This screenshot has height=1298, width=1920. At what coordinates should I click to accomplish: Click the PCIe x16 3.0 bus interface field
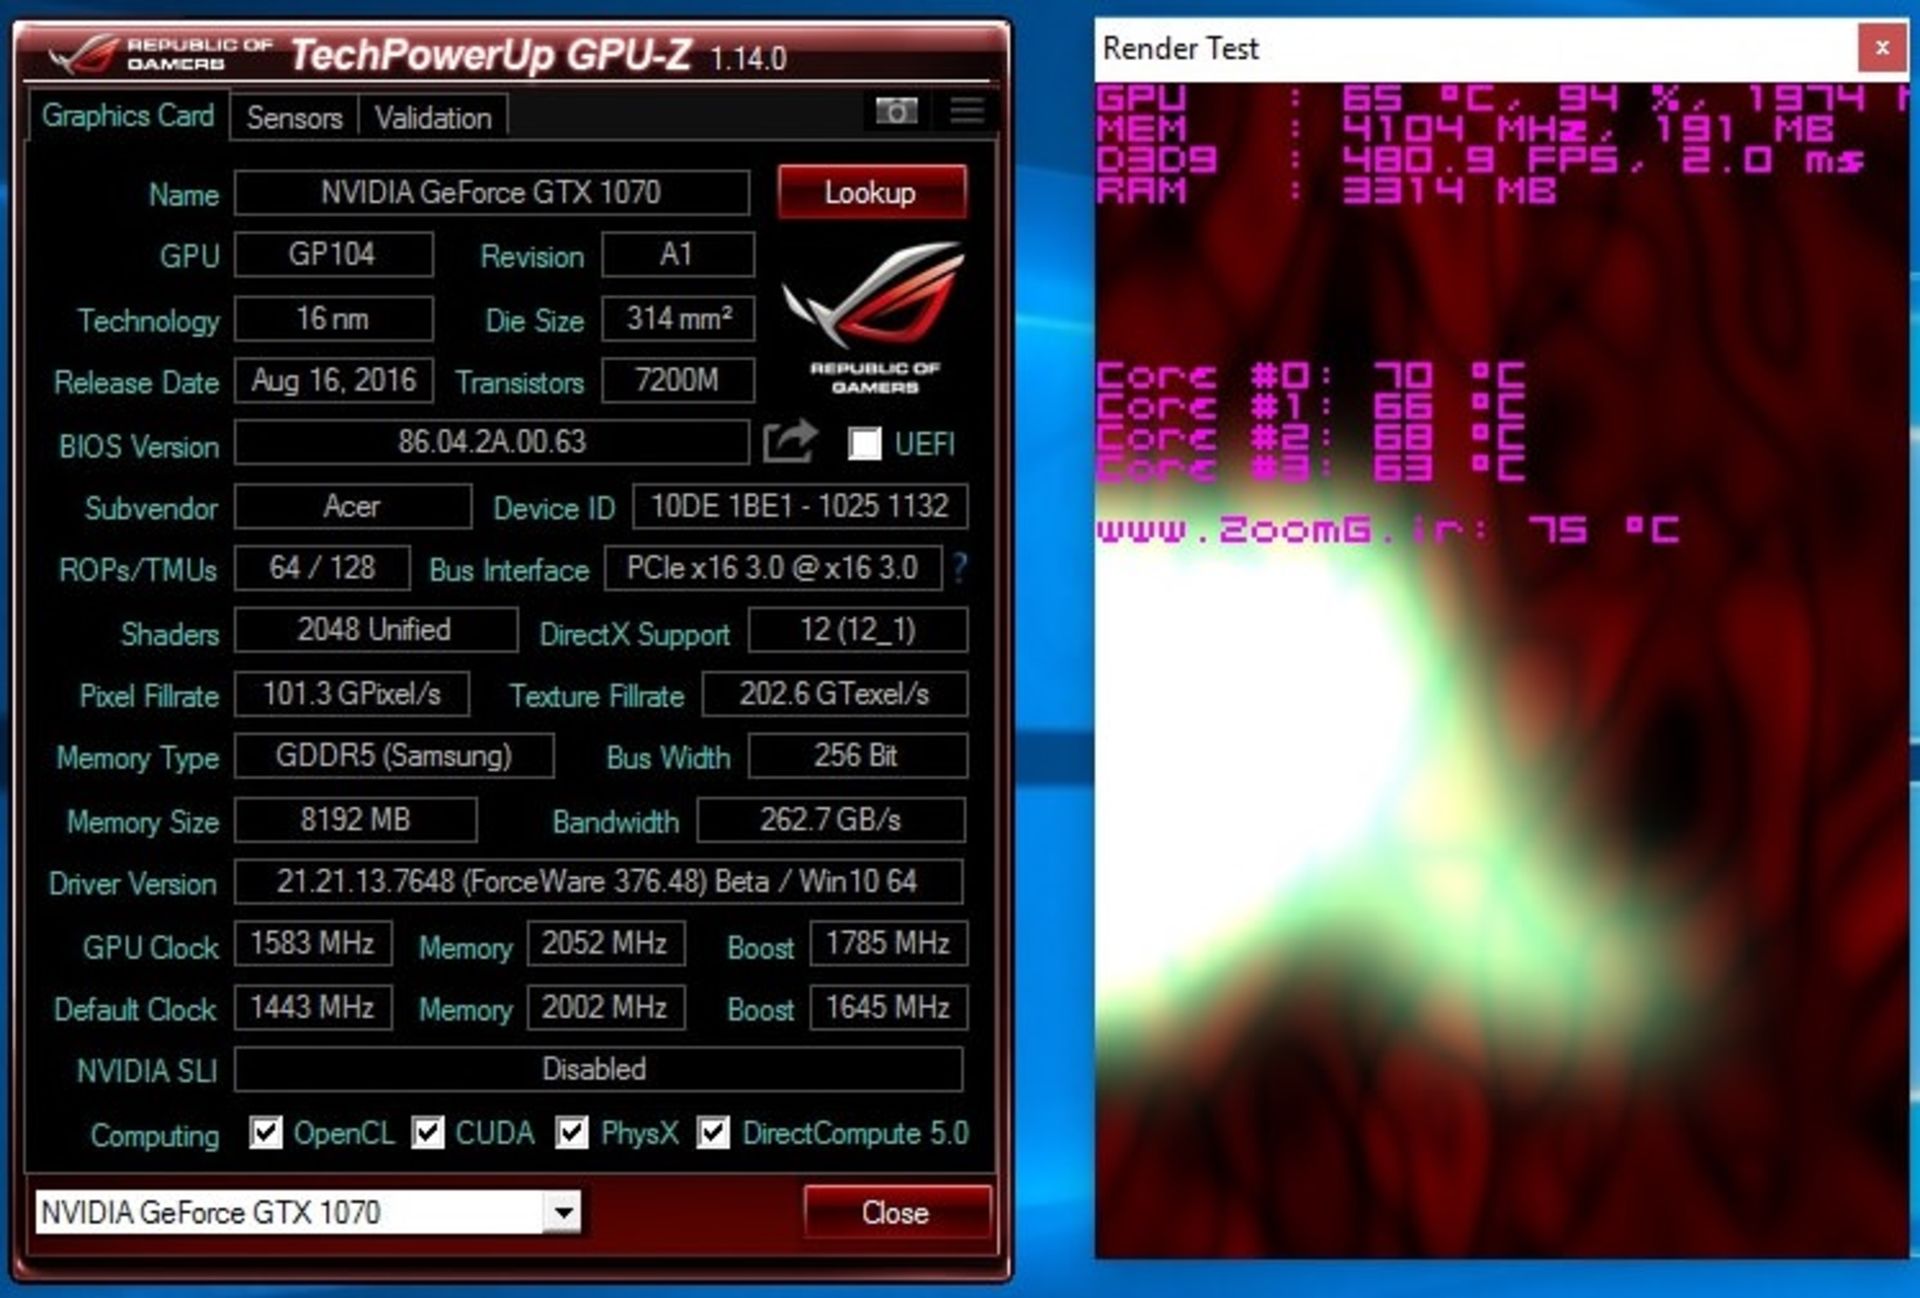pos(772,568)
